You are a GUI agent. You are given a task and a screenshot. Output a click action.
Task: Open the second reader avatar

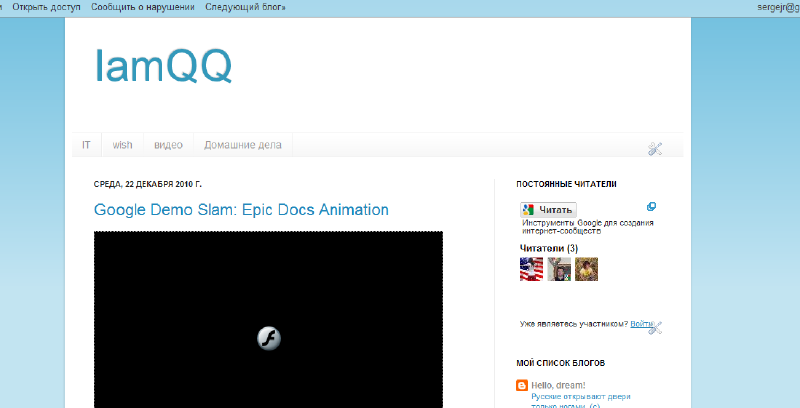tap(559, 268)
